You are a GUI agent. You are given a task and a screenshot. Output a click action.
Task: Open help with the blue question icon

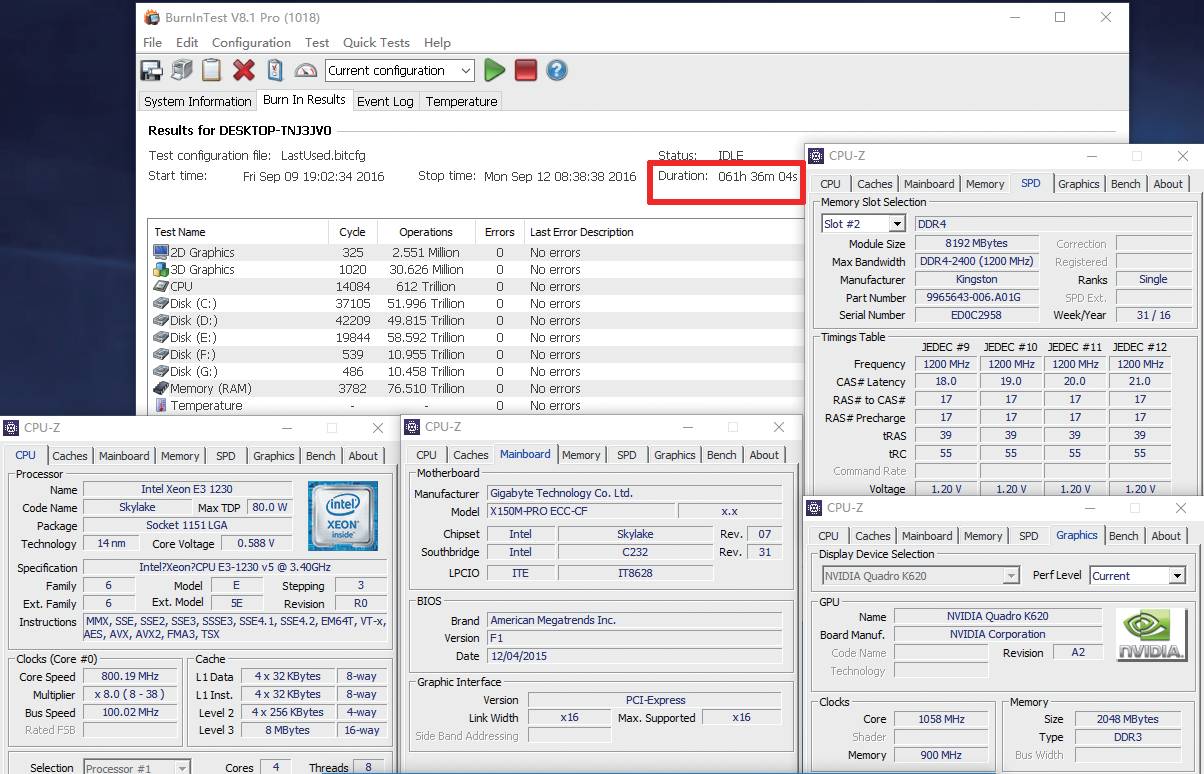(557, 70)
